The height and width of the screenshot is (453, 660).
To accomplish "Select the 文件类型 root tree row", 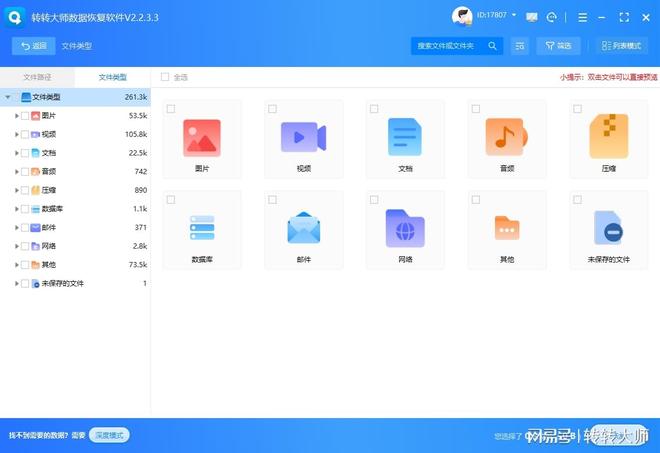I will [75, 97].
